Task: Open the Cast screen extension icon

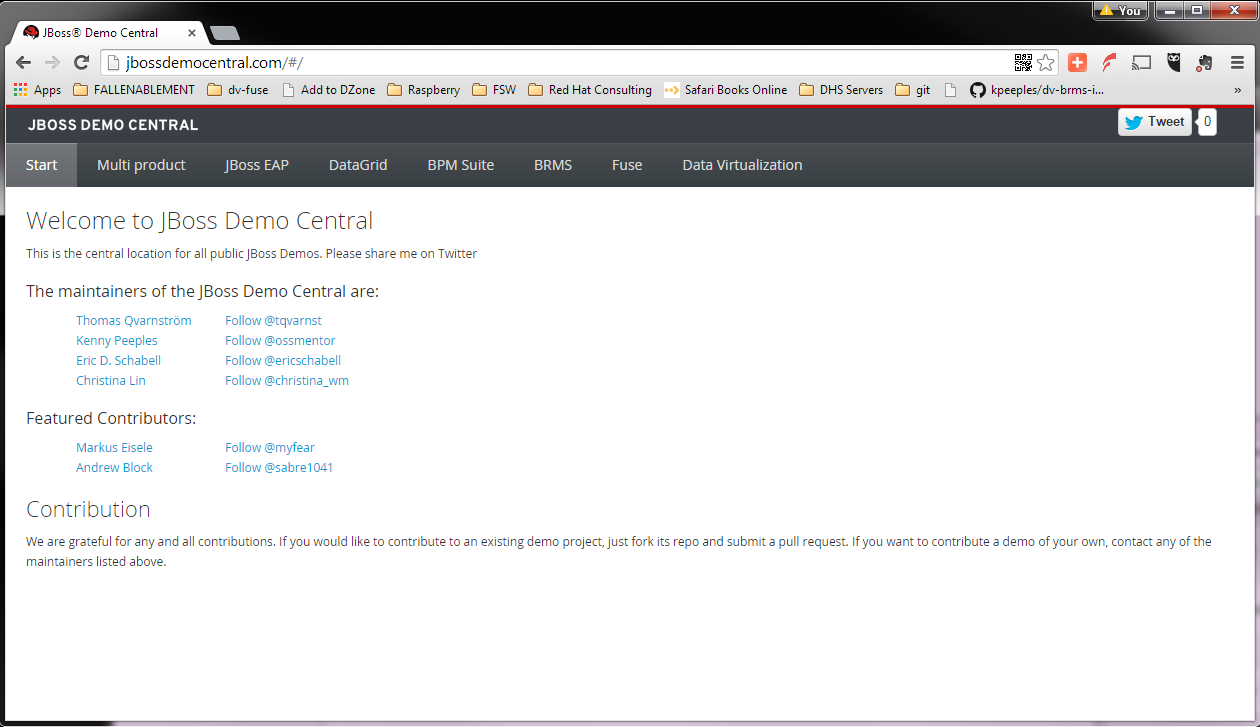Action: tap(1141, 63)
